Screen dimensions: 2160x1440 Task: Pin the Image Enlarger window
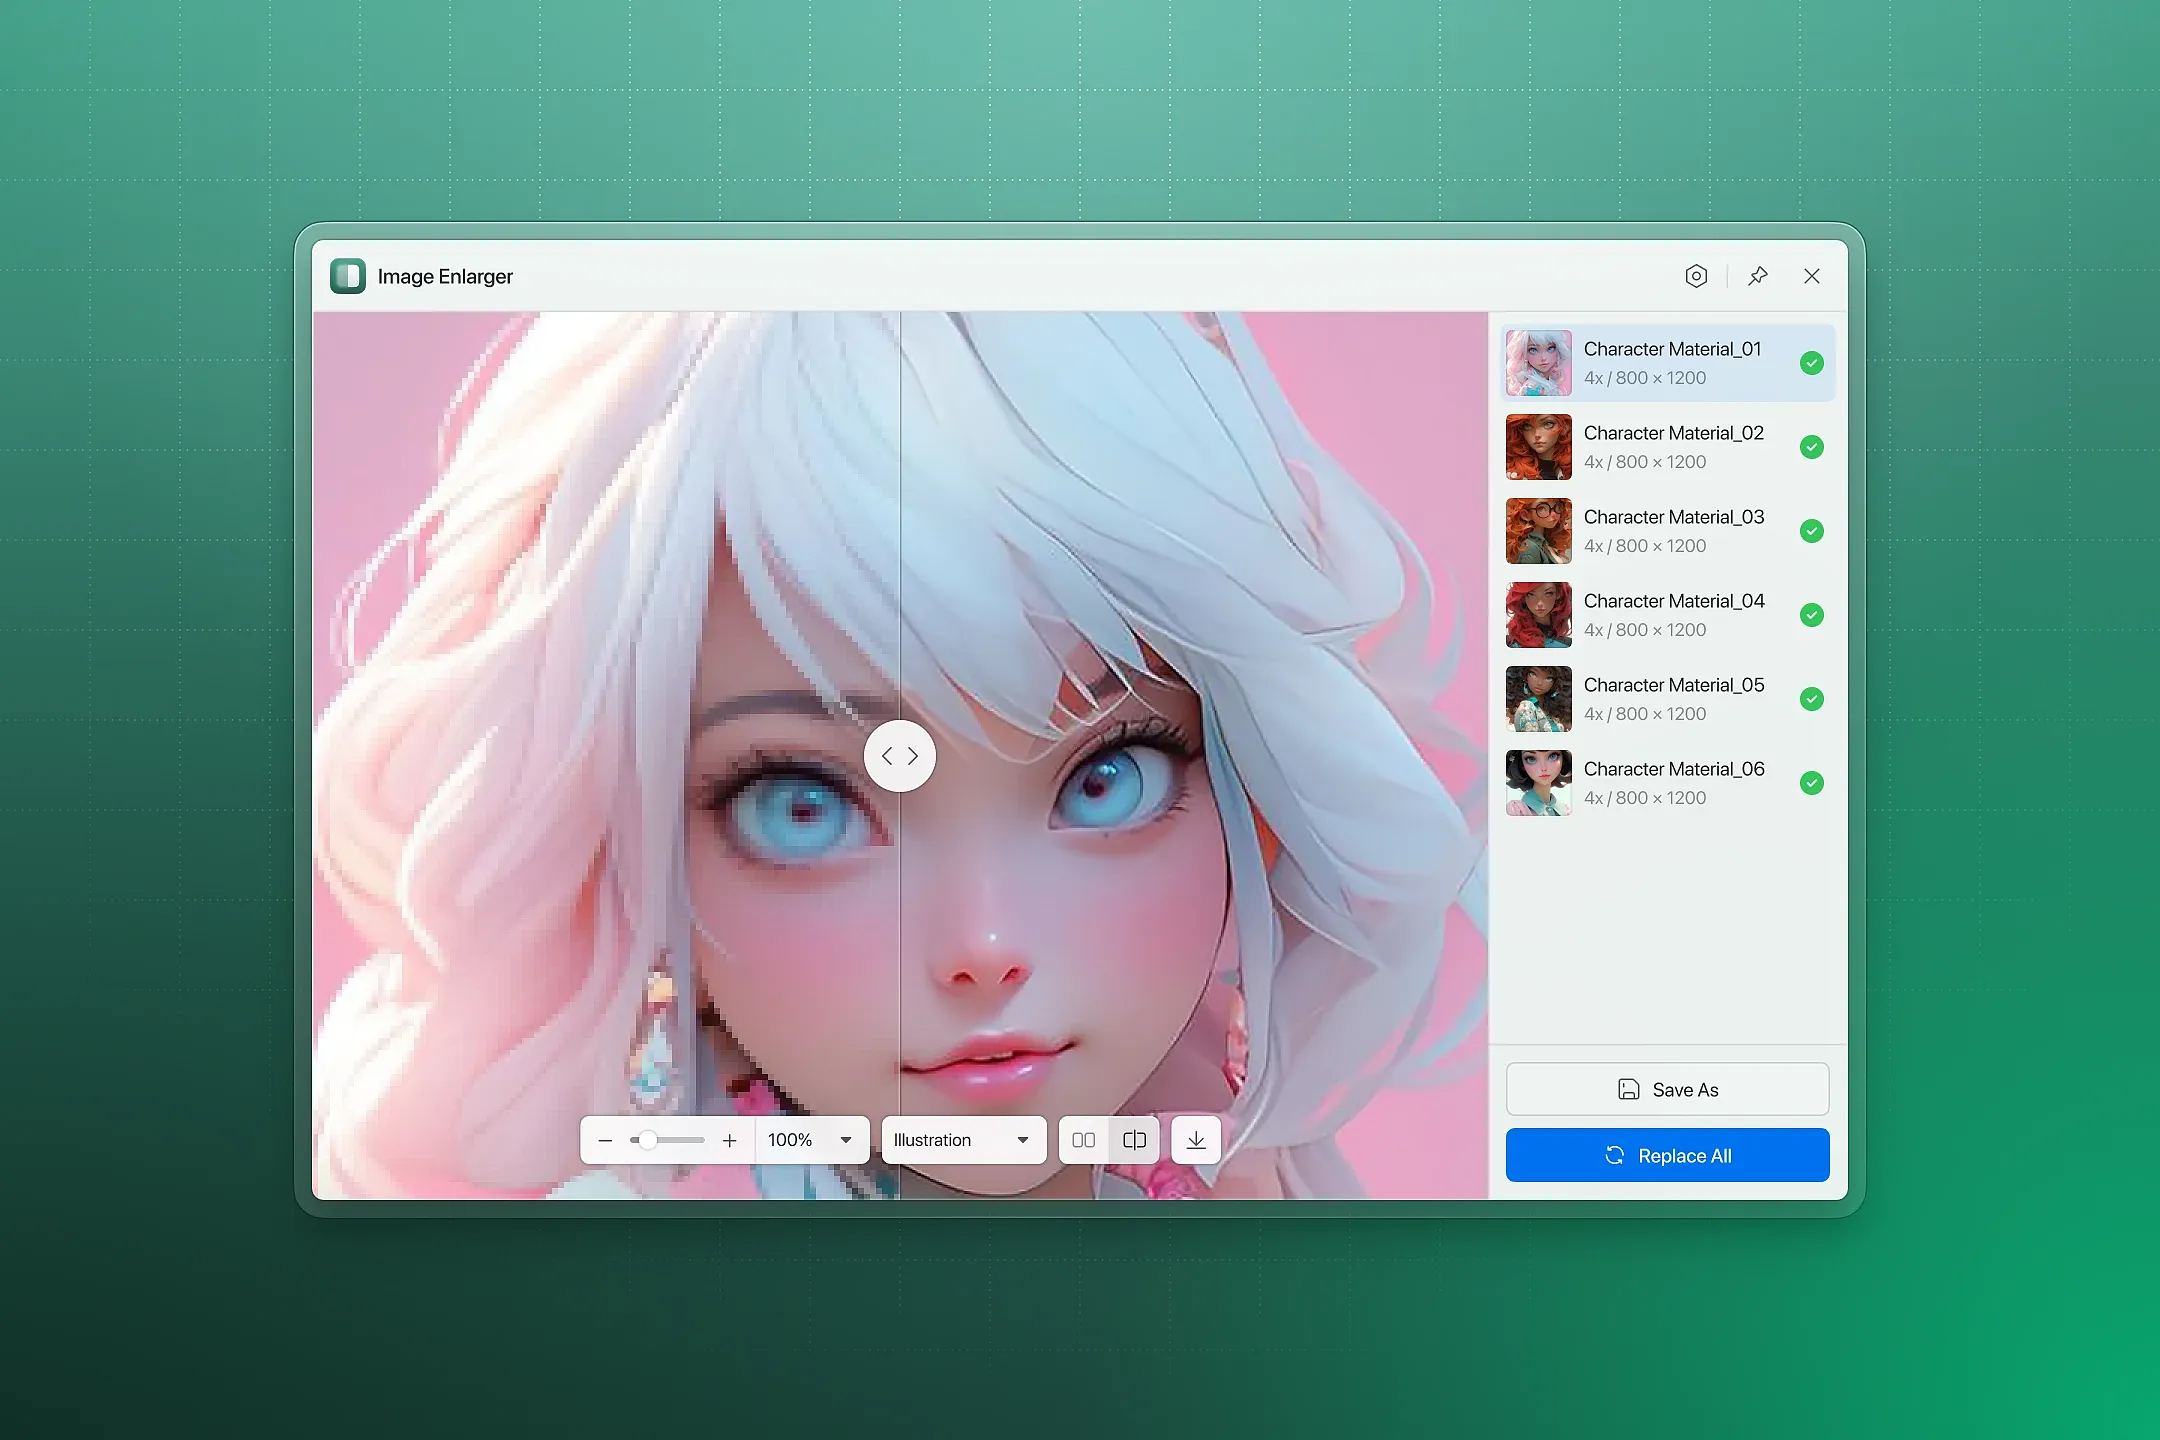click(x=1758, y=276)
